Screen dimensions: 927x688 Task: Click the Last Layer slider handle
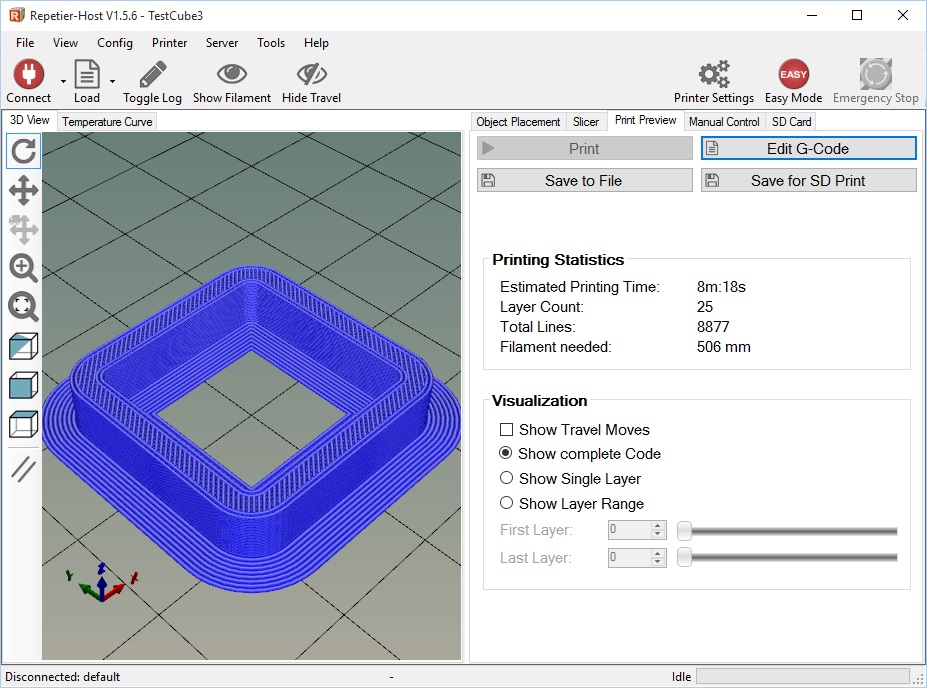(x=685, y=557)
